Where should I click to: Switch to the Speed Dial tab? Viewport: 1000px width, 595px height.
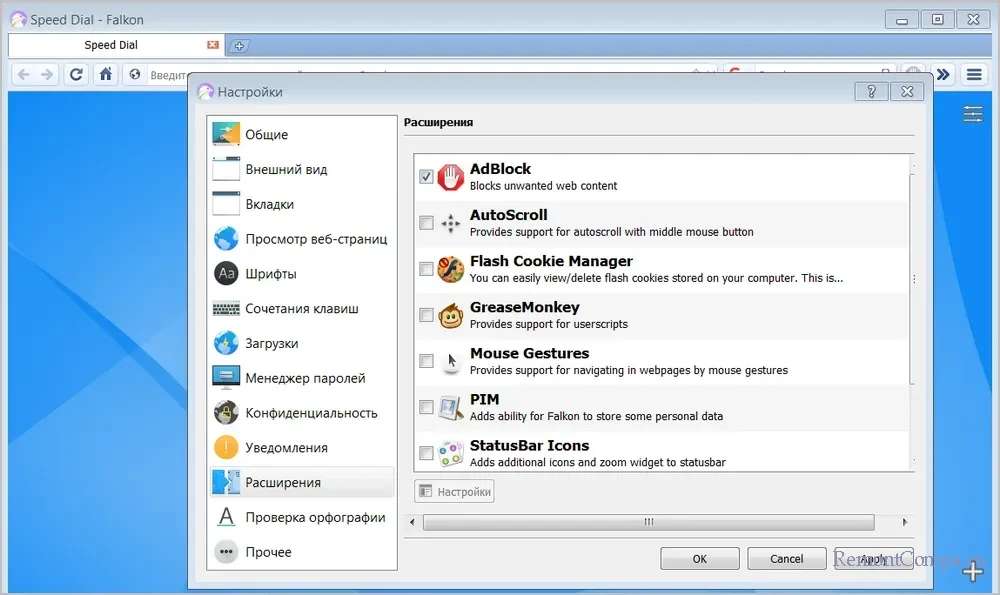(116, 45)
